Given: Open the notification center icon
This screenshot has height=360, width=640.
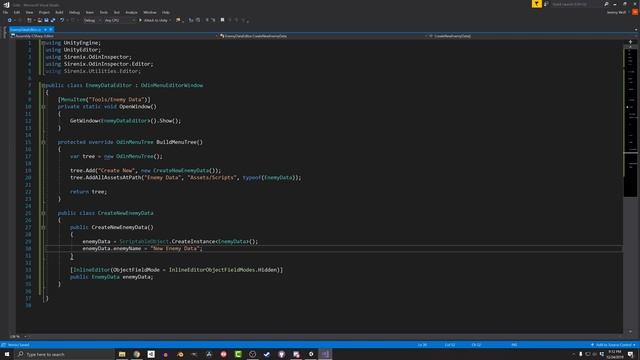Looking at the screenshot, I should [631, 354].
